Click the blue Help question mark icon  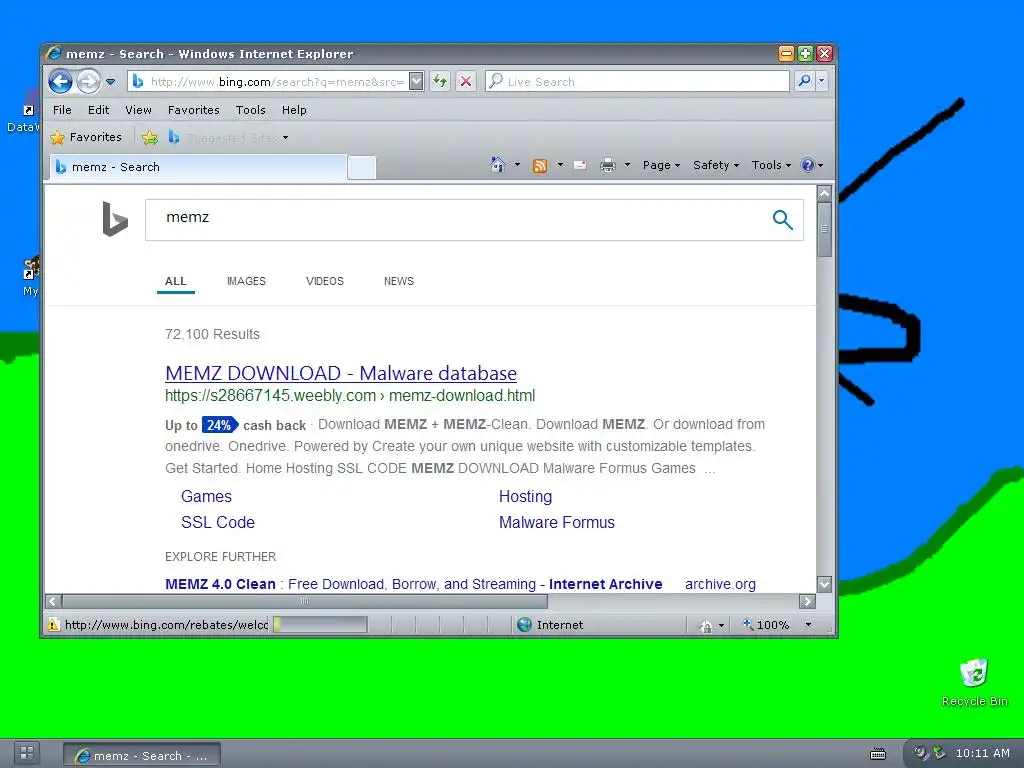808,165
